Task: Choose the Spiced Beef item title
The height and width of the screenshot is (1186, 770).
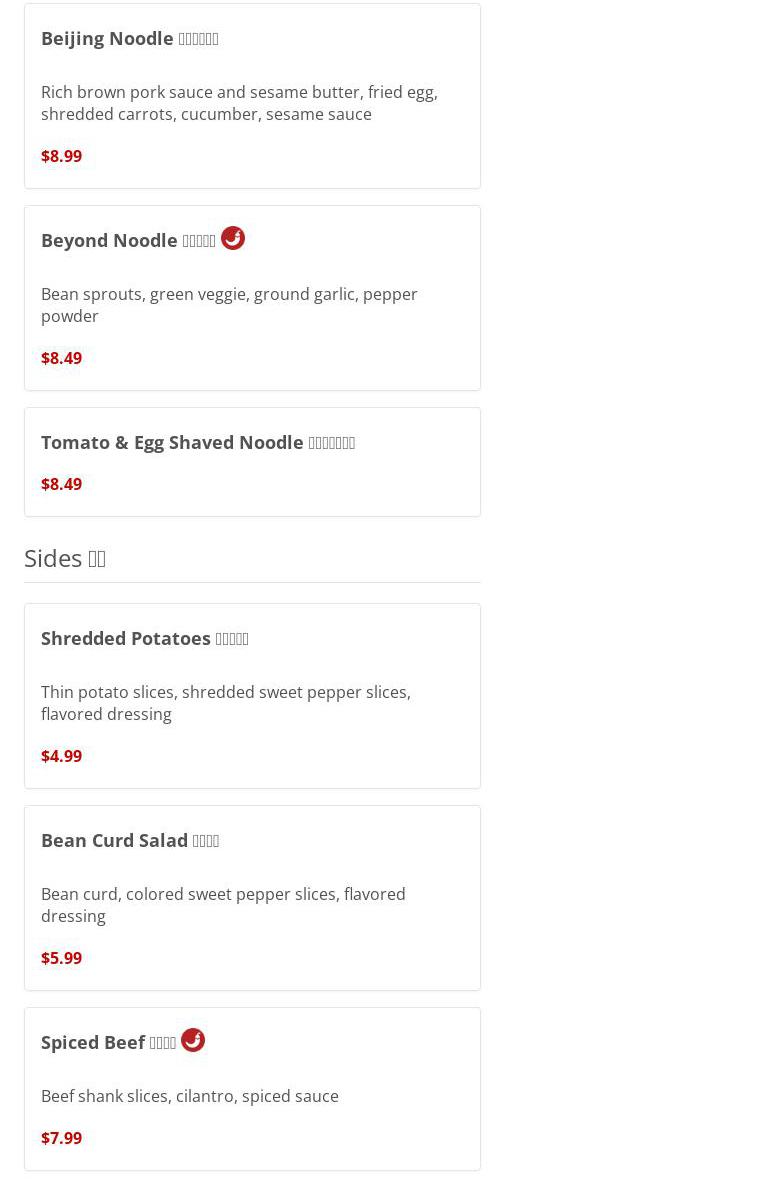Action: pos(108,1042)
